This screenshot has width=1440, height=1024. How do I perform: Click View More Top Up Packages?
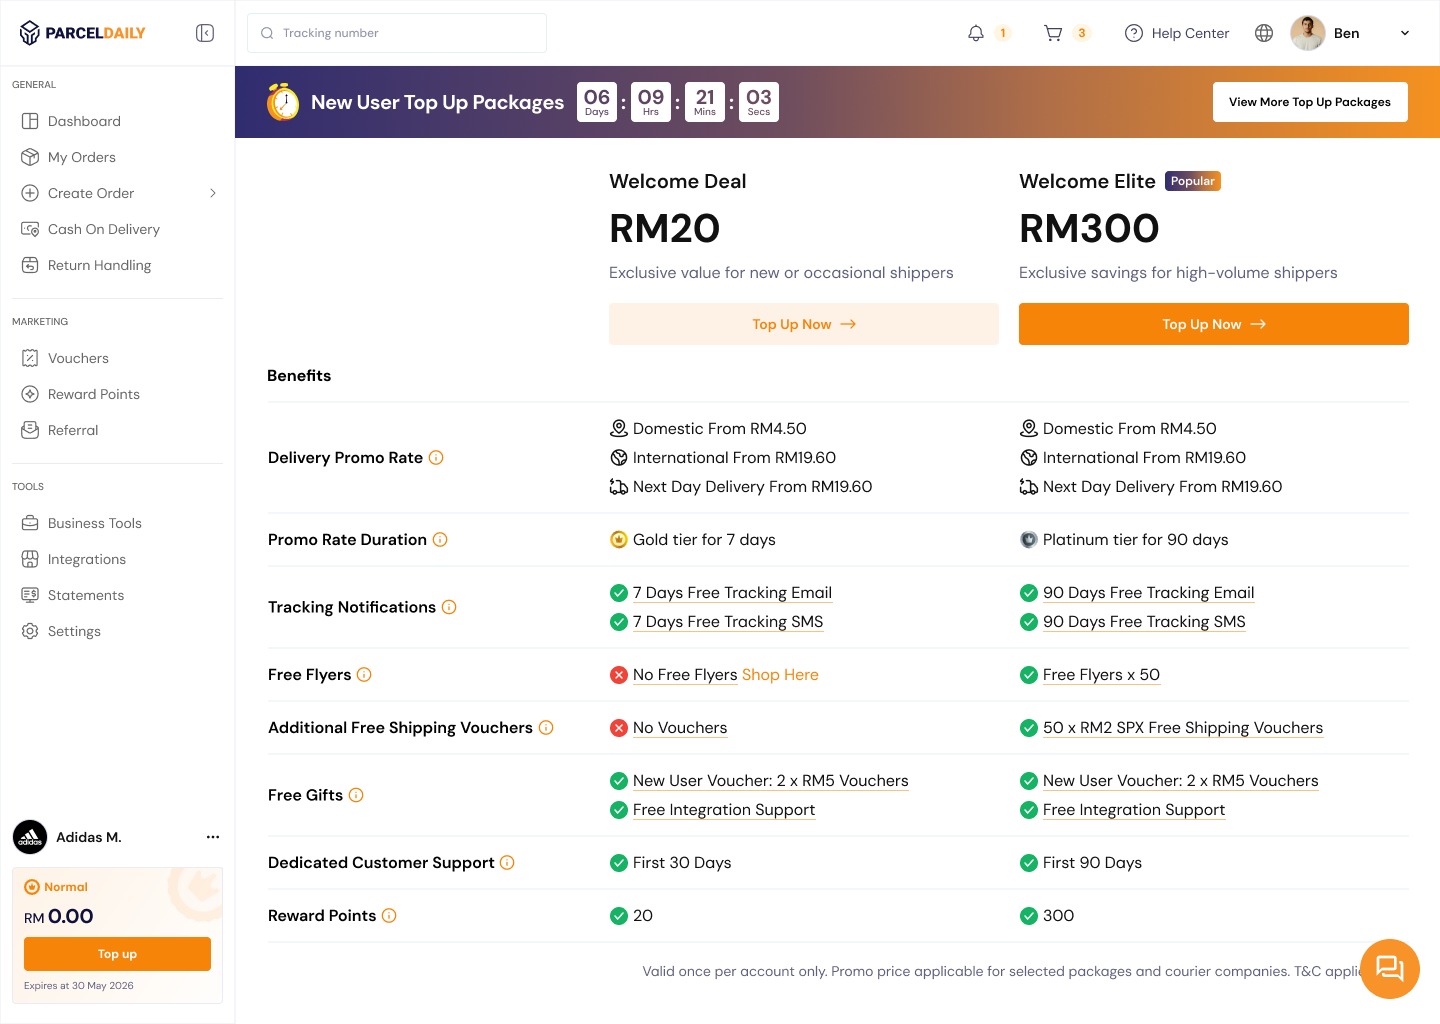(1309, 102)
